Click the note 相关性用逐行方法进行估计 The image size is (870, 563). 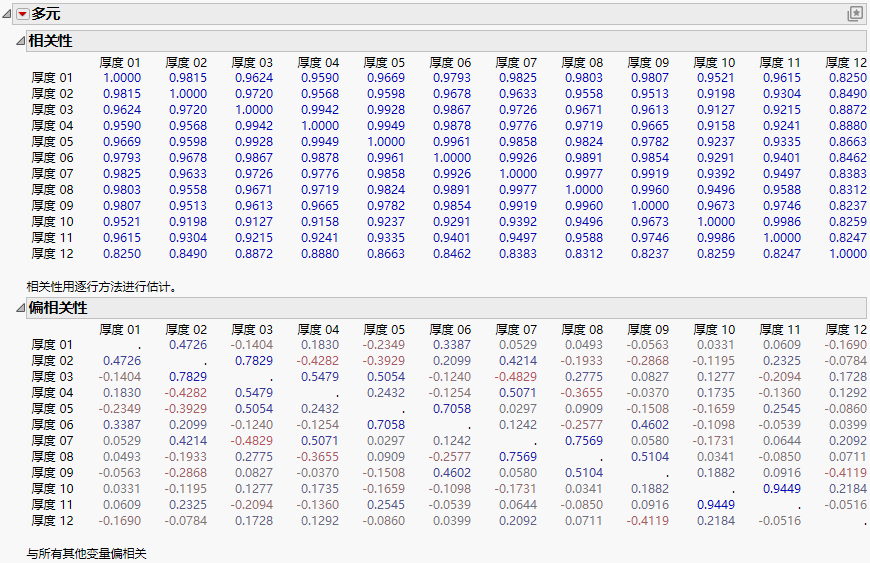pyautogui.click(x=102, y=287)
